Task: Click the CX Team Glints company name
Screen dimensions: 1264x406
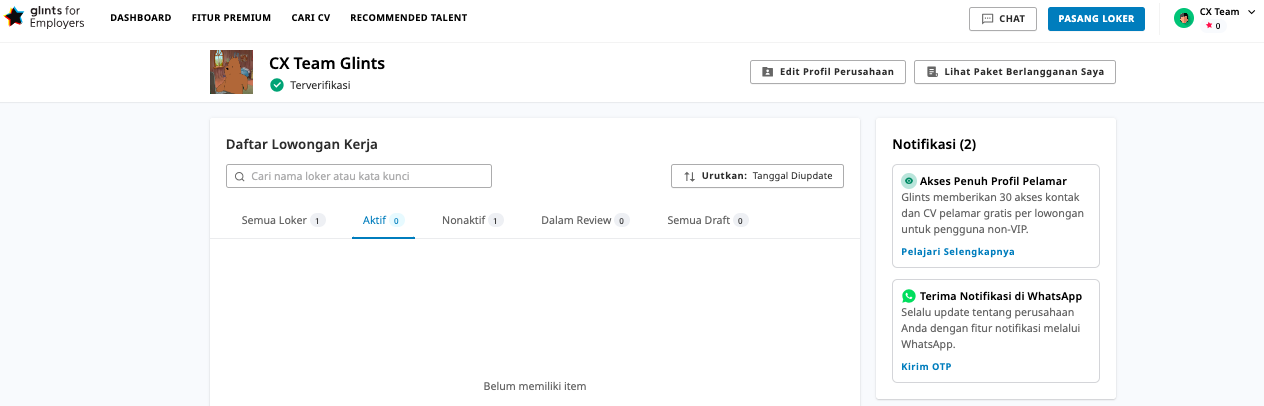Action: [327, 63]
